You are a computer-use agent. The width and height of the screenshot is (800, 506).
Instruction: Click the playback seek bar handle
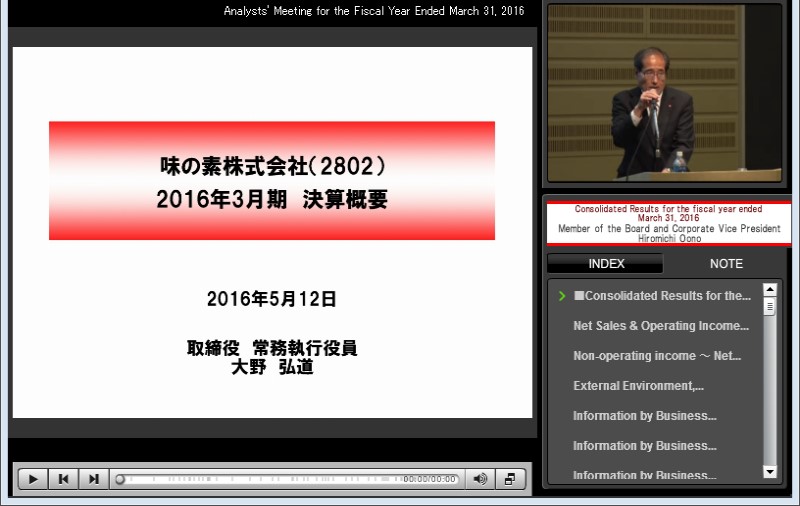click(120, 479)
